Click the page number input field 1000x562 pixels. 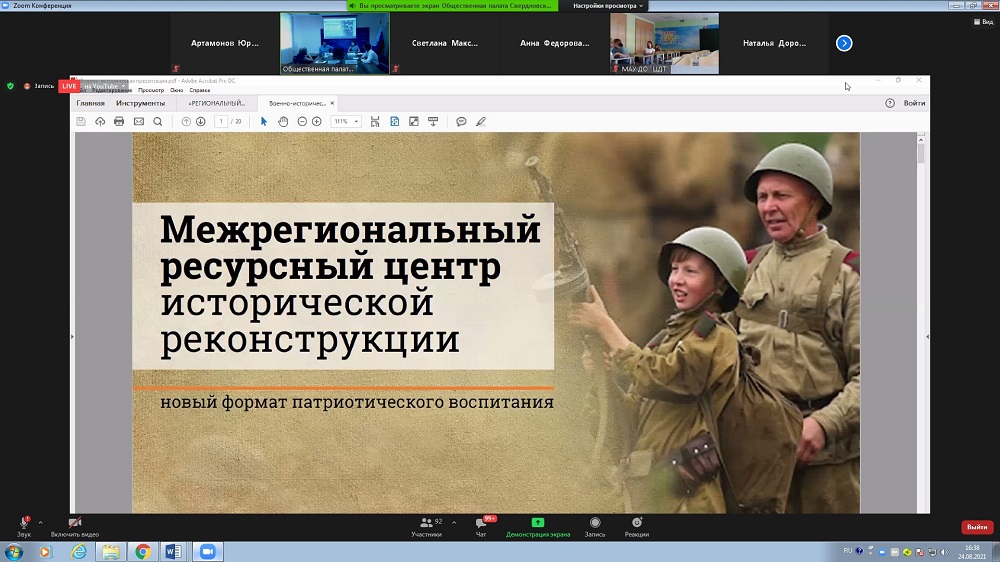click(x=221, y=121)
